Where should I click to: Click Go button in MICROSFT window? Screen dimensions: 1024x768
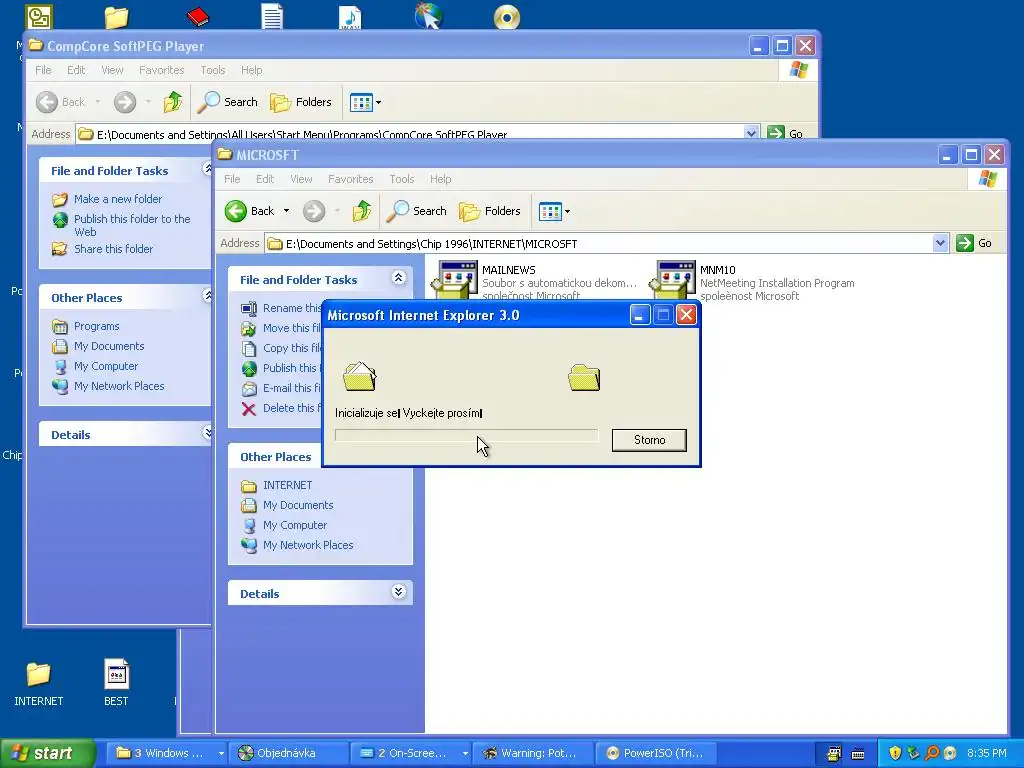[x=974, y=244]
